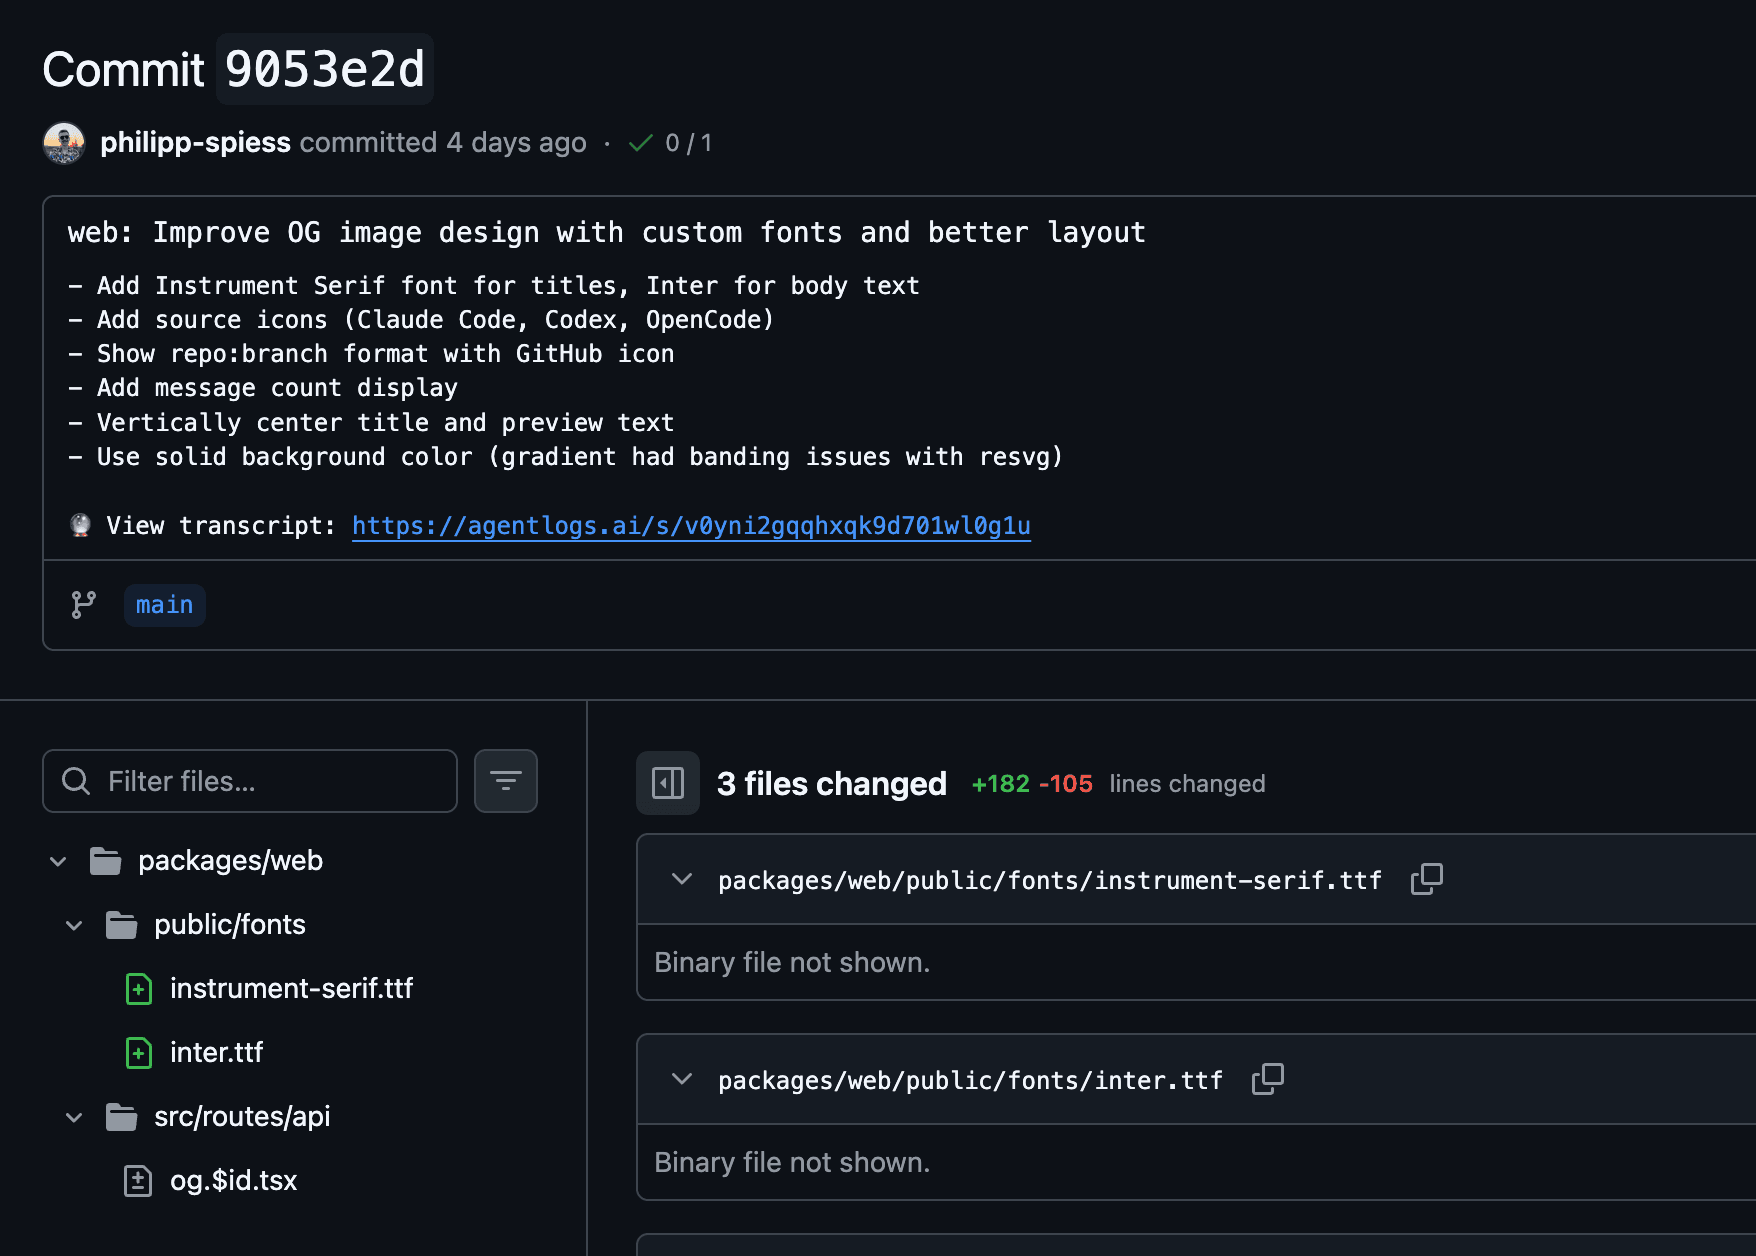Toggle the split diff view next to 3 files changed
The image size is (1756, 1256).
pos(667,783)
